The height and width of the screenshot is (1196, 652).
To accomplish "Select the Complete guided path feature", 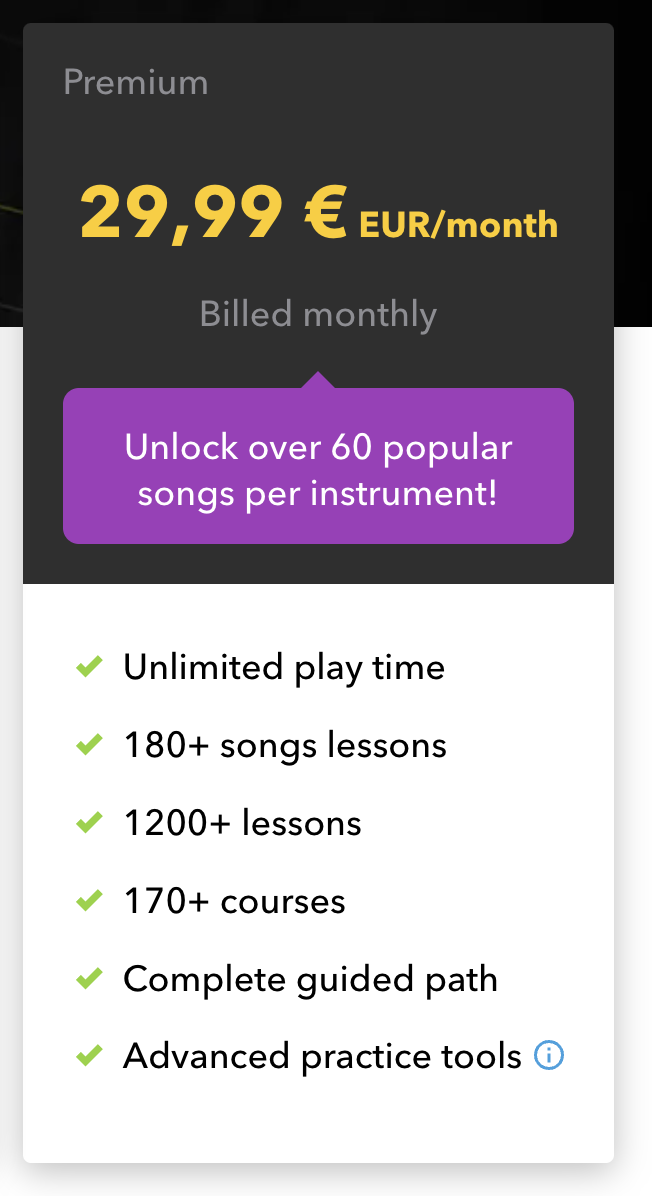I will [310, 979].
